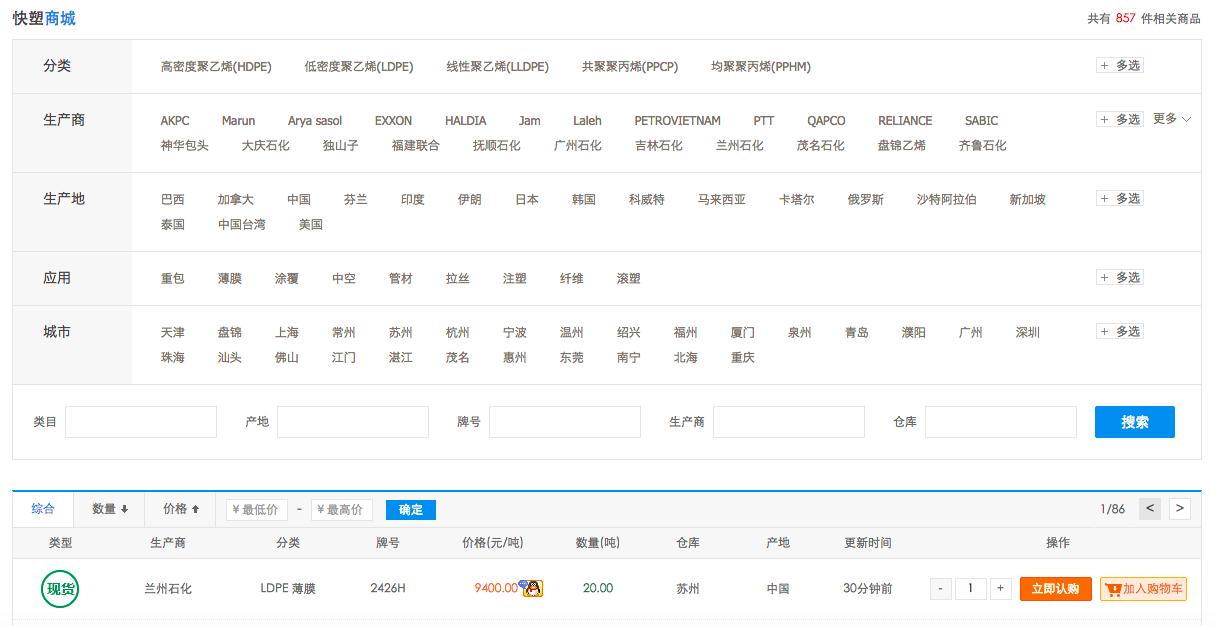This screenshot has width=1215, height=626.
Task: Enable 多选 multi-select for 生产地 row
Action: click(x=1120, y=199)
